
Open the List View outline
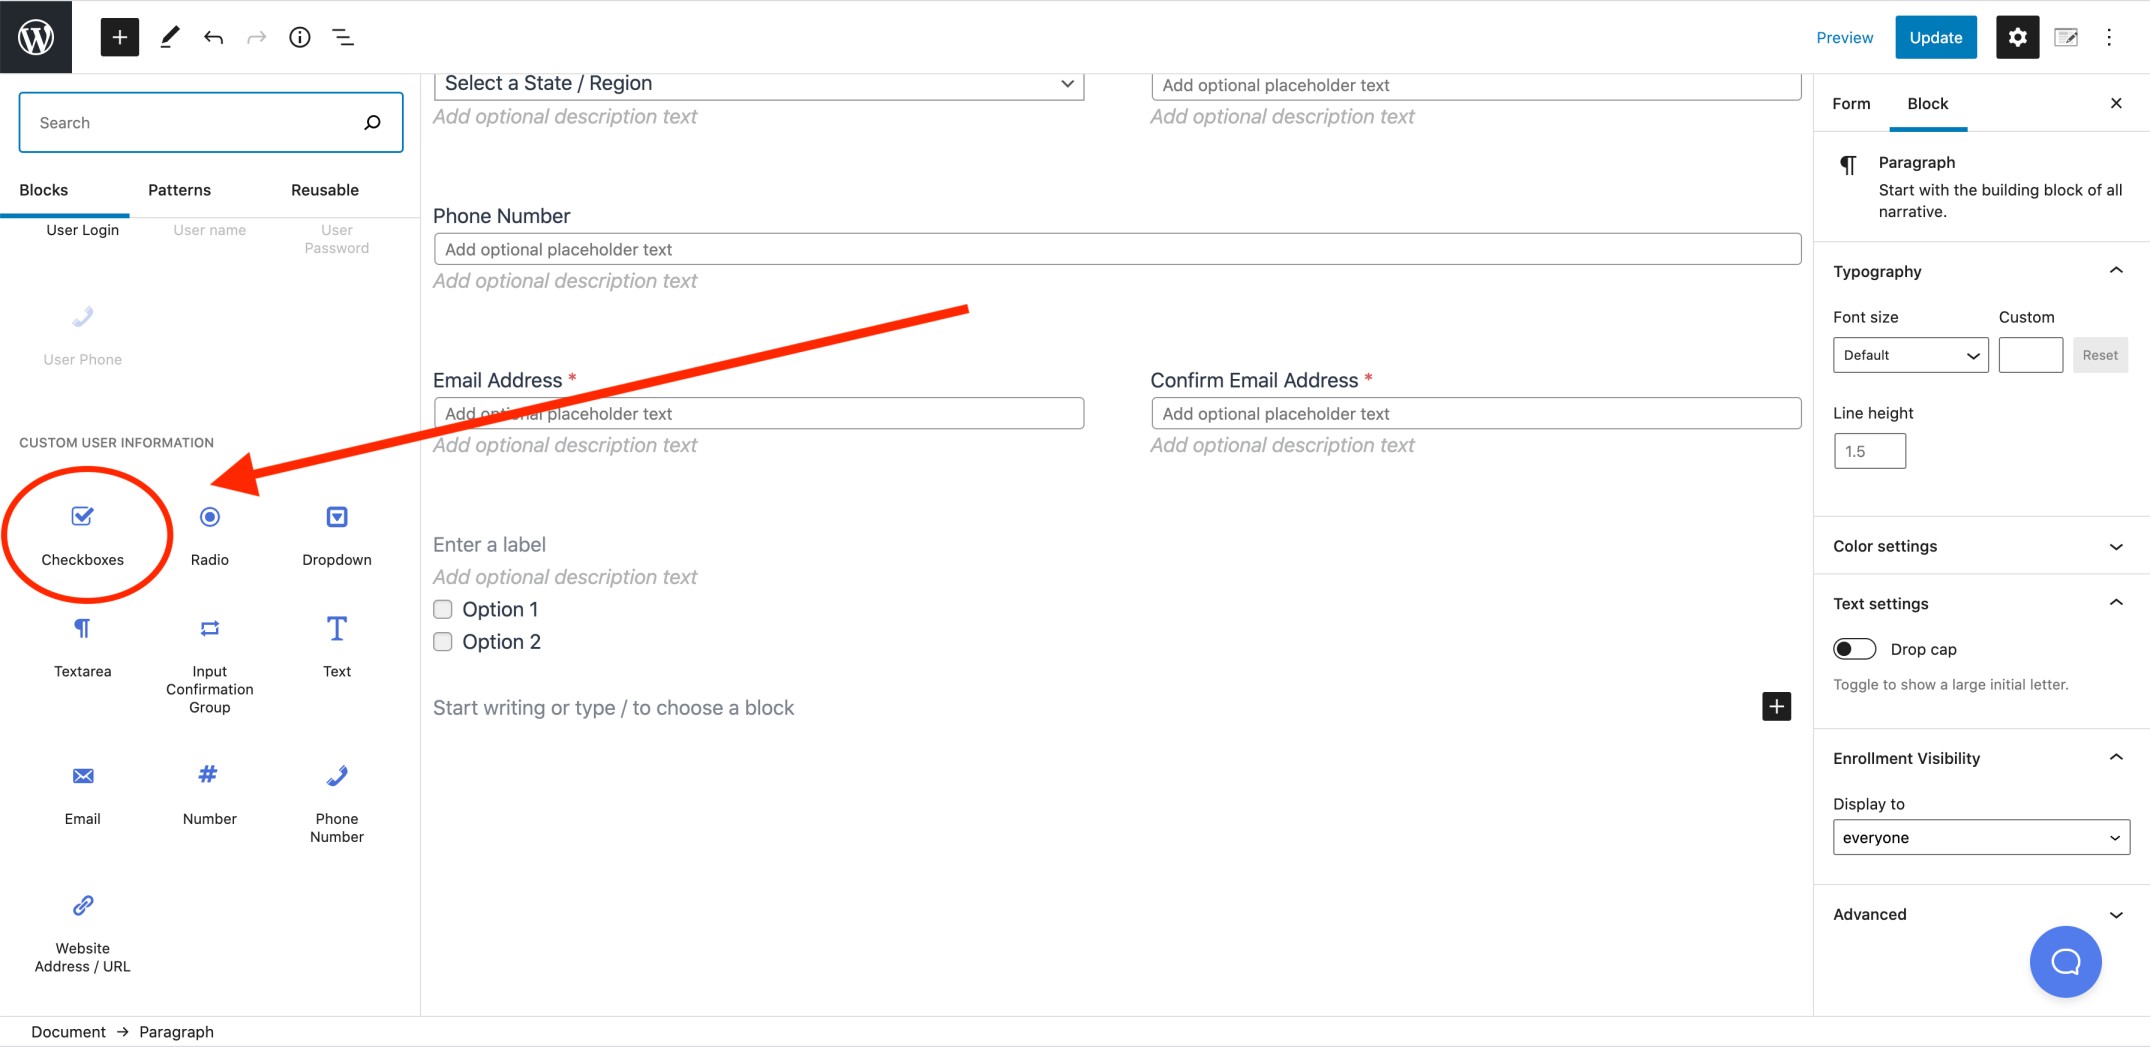343,37
